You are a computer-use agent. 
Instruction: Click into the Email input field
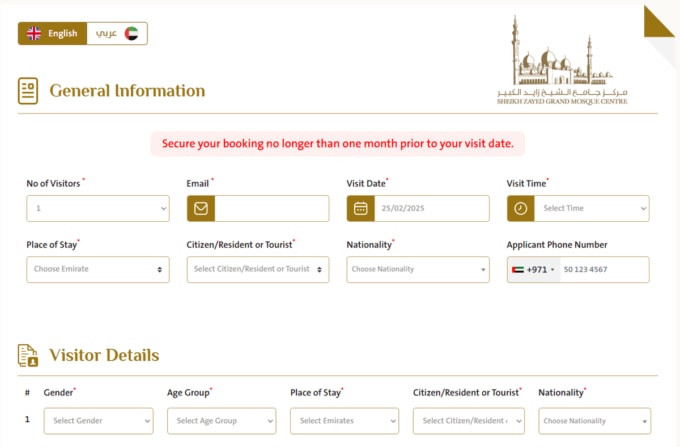(271, 208)
